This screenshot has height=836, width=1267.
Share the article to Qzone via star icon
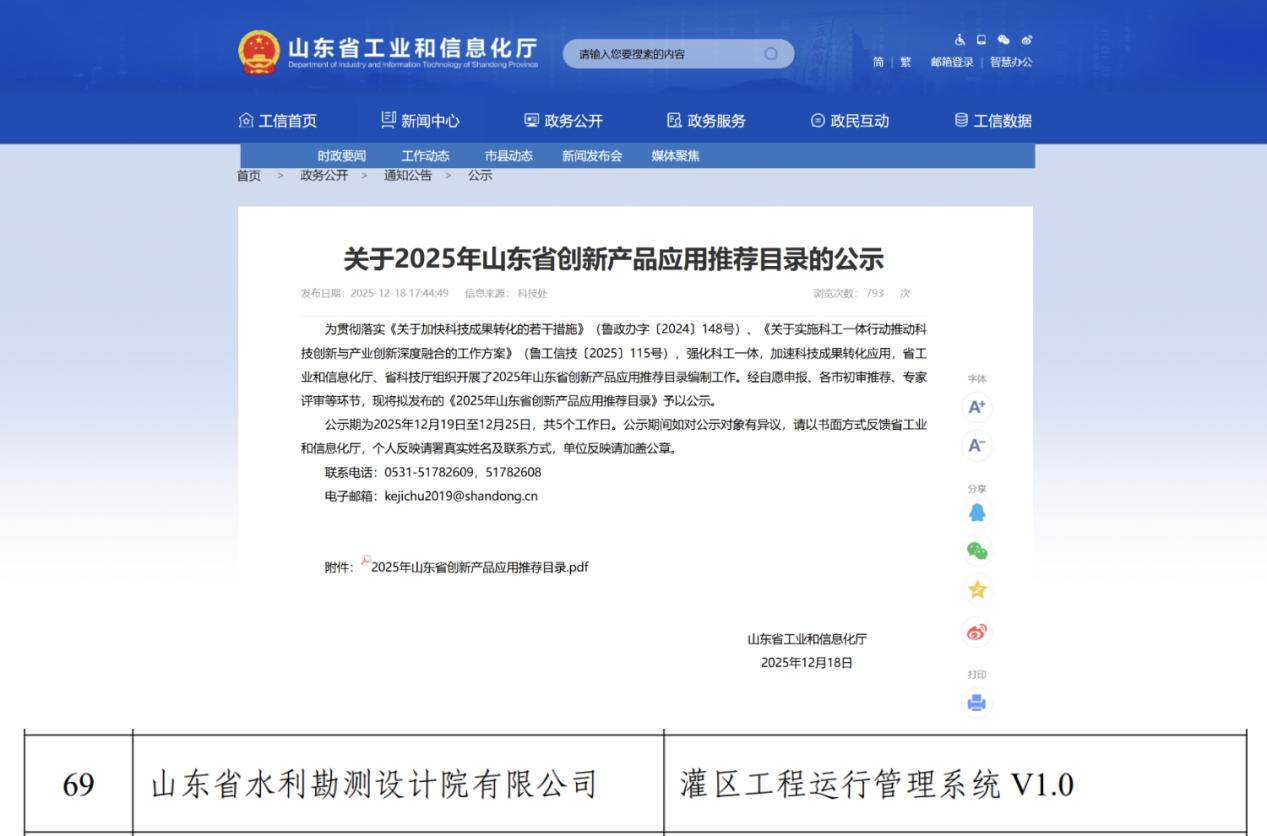(976, 590)
